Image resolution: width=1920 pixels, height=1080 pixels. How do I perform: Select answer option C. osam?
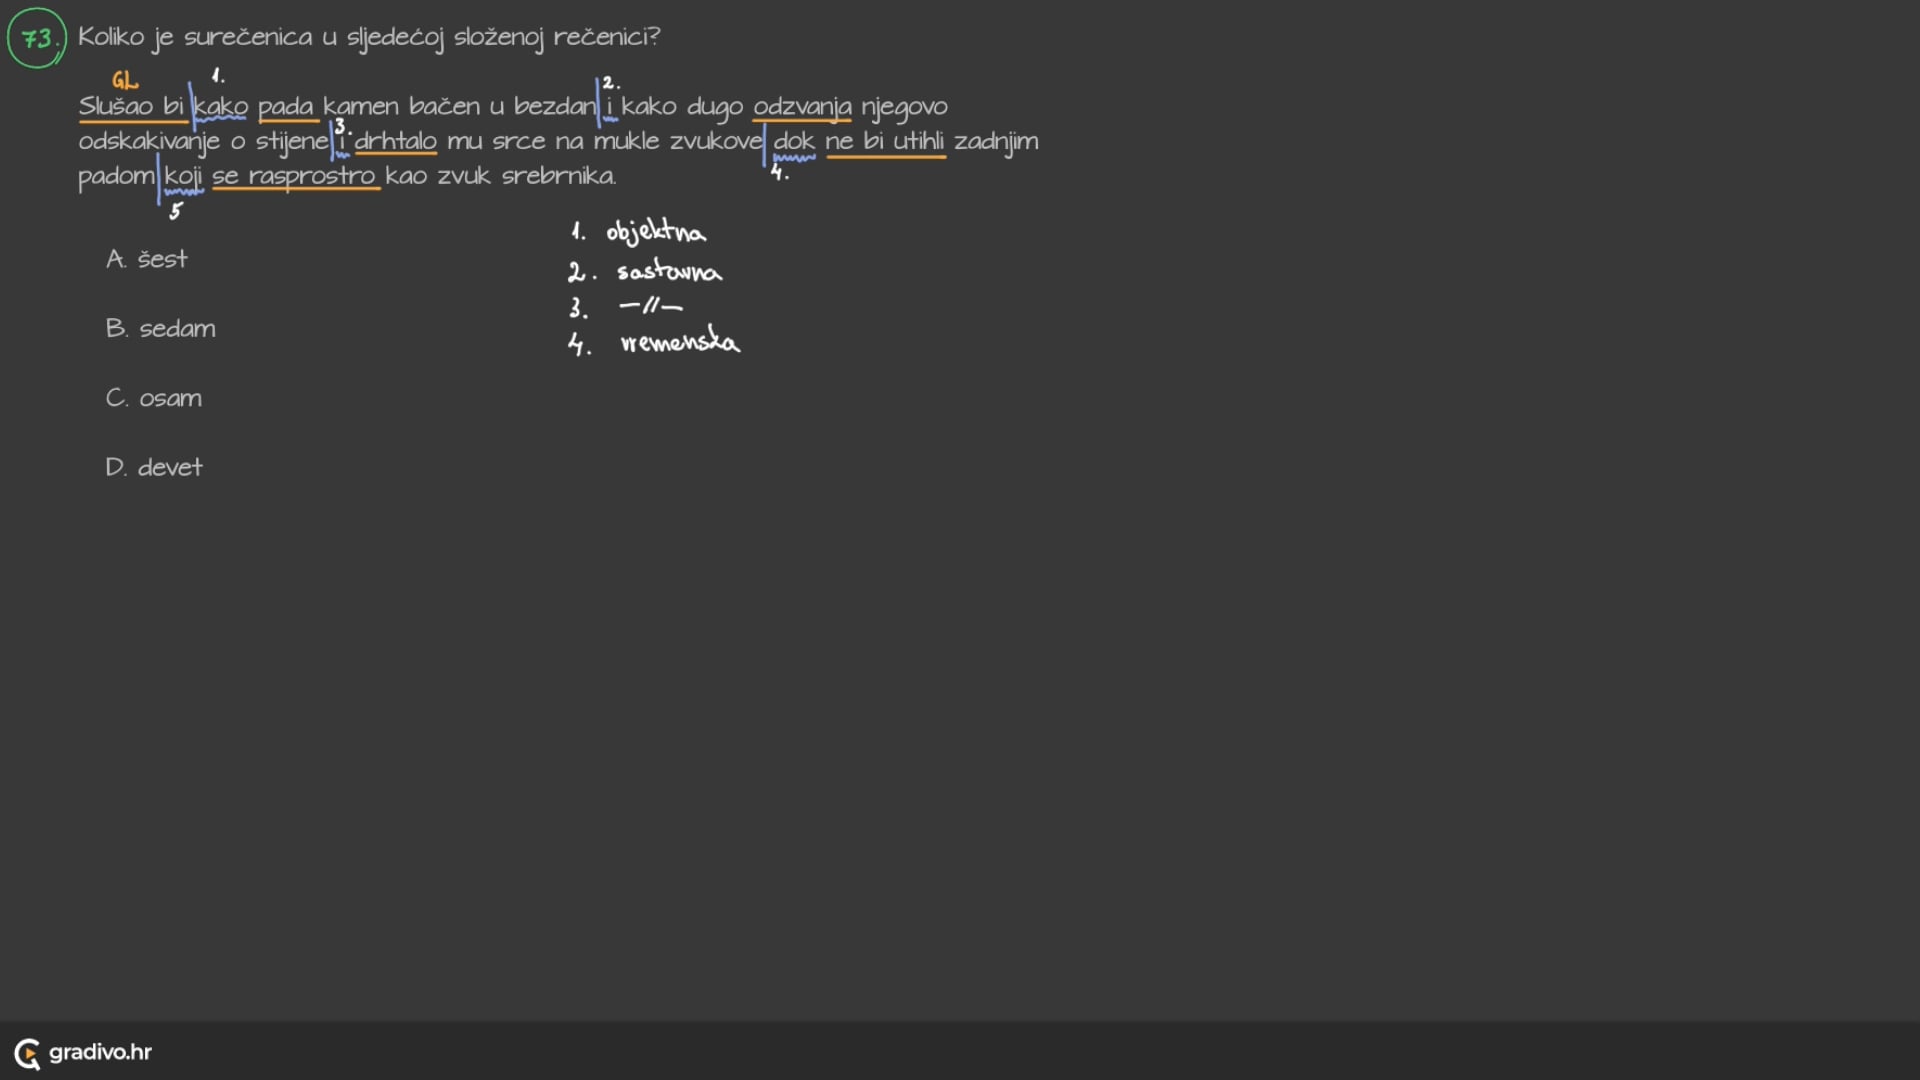coord(153,398)
